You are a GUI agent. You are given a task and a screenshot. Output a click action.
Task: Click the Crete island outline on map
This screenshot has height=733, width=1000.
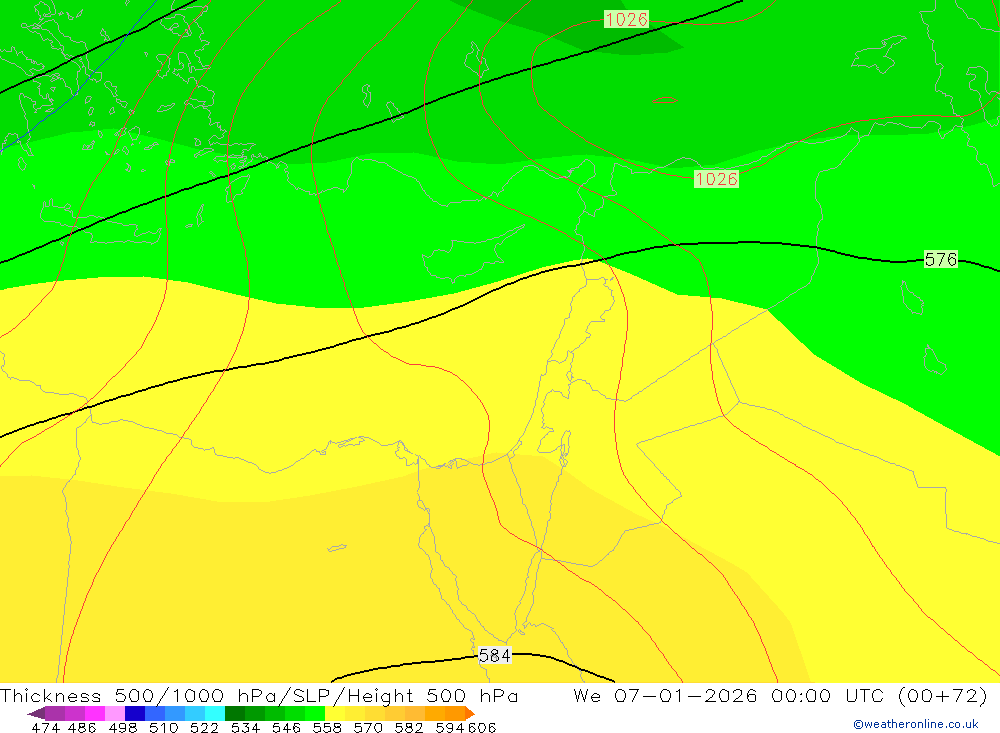pos(102,223)
